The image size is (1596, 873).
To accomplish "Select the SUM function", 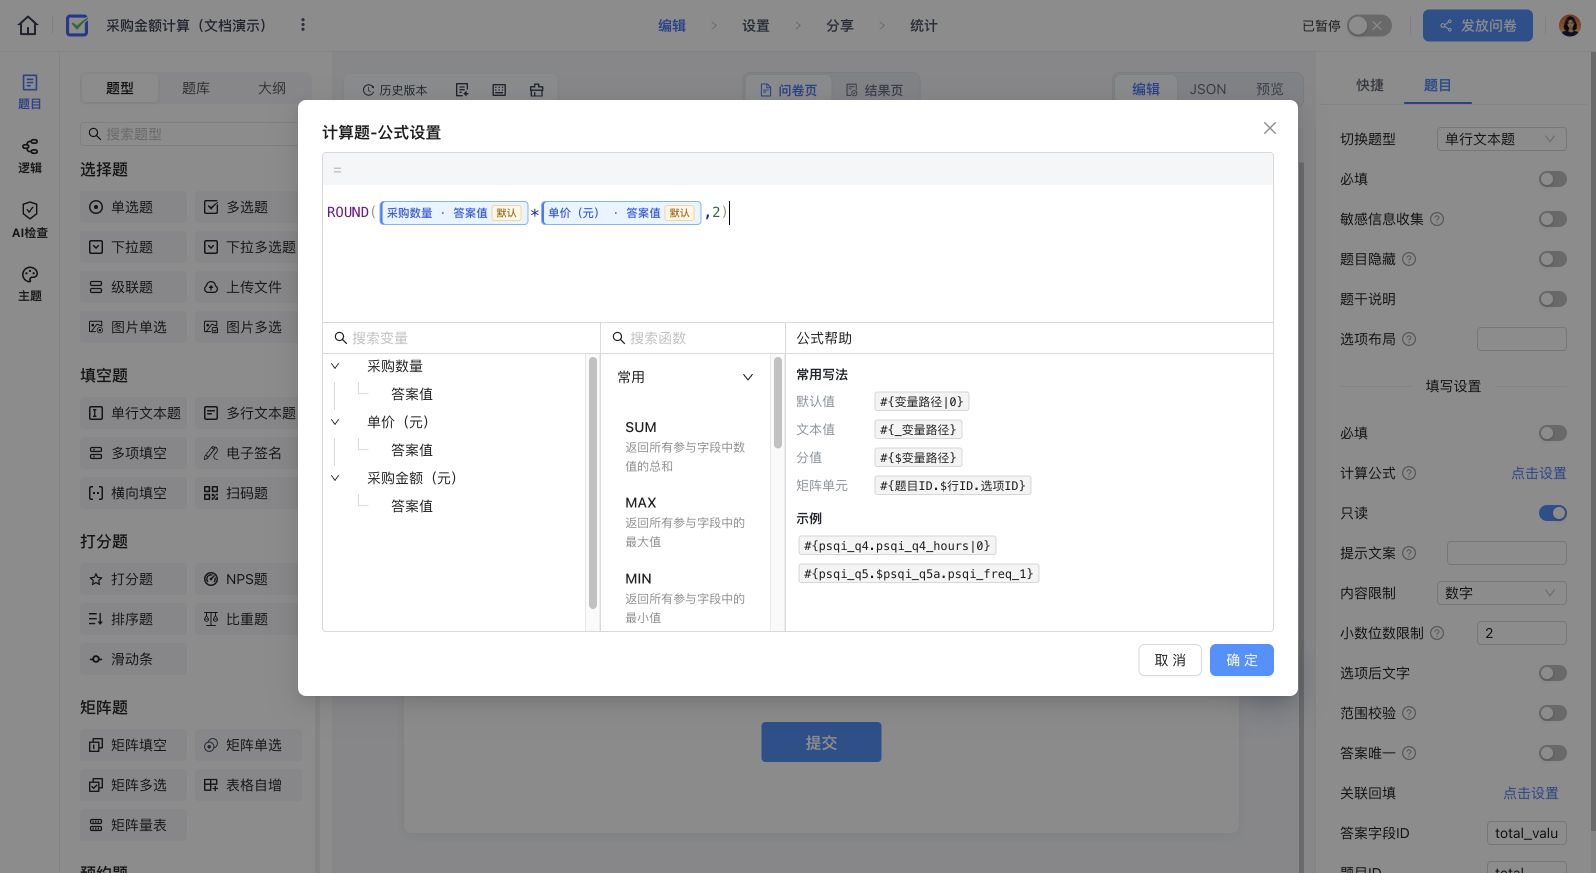I will 686,445.
